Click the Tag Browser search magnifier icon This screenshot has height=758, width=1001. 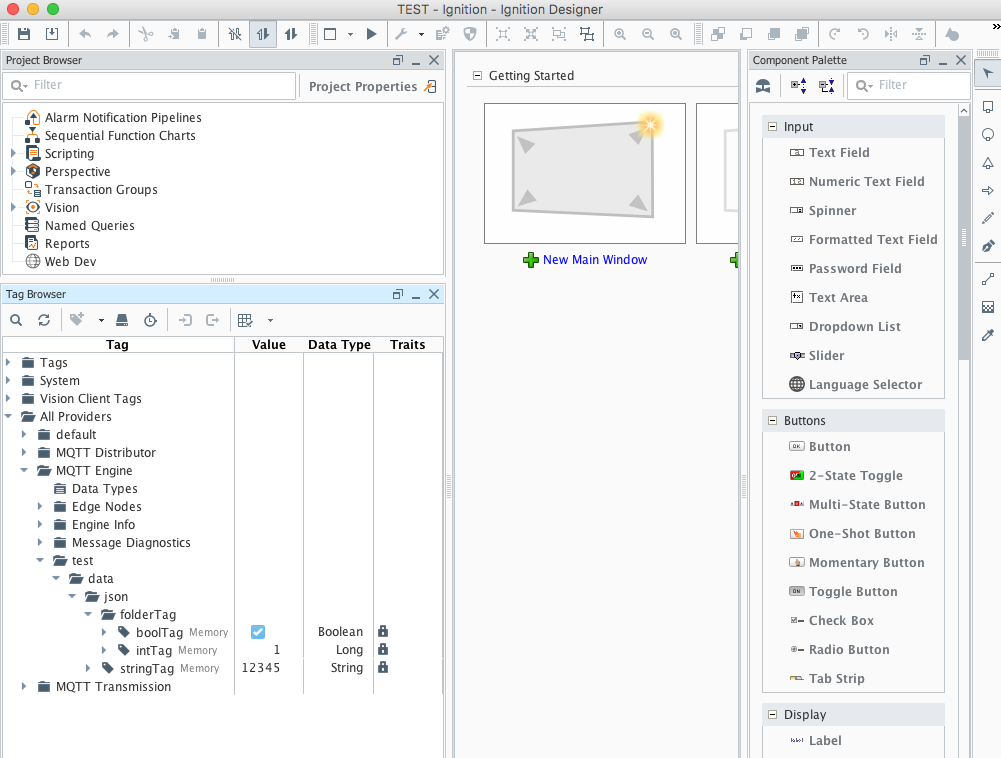tap(16, 320)
